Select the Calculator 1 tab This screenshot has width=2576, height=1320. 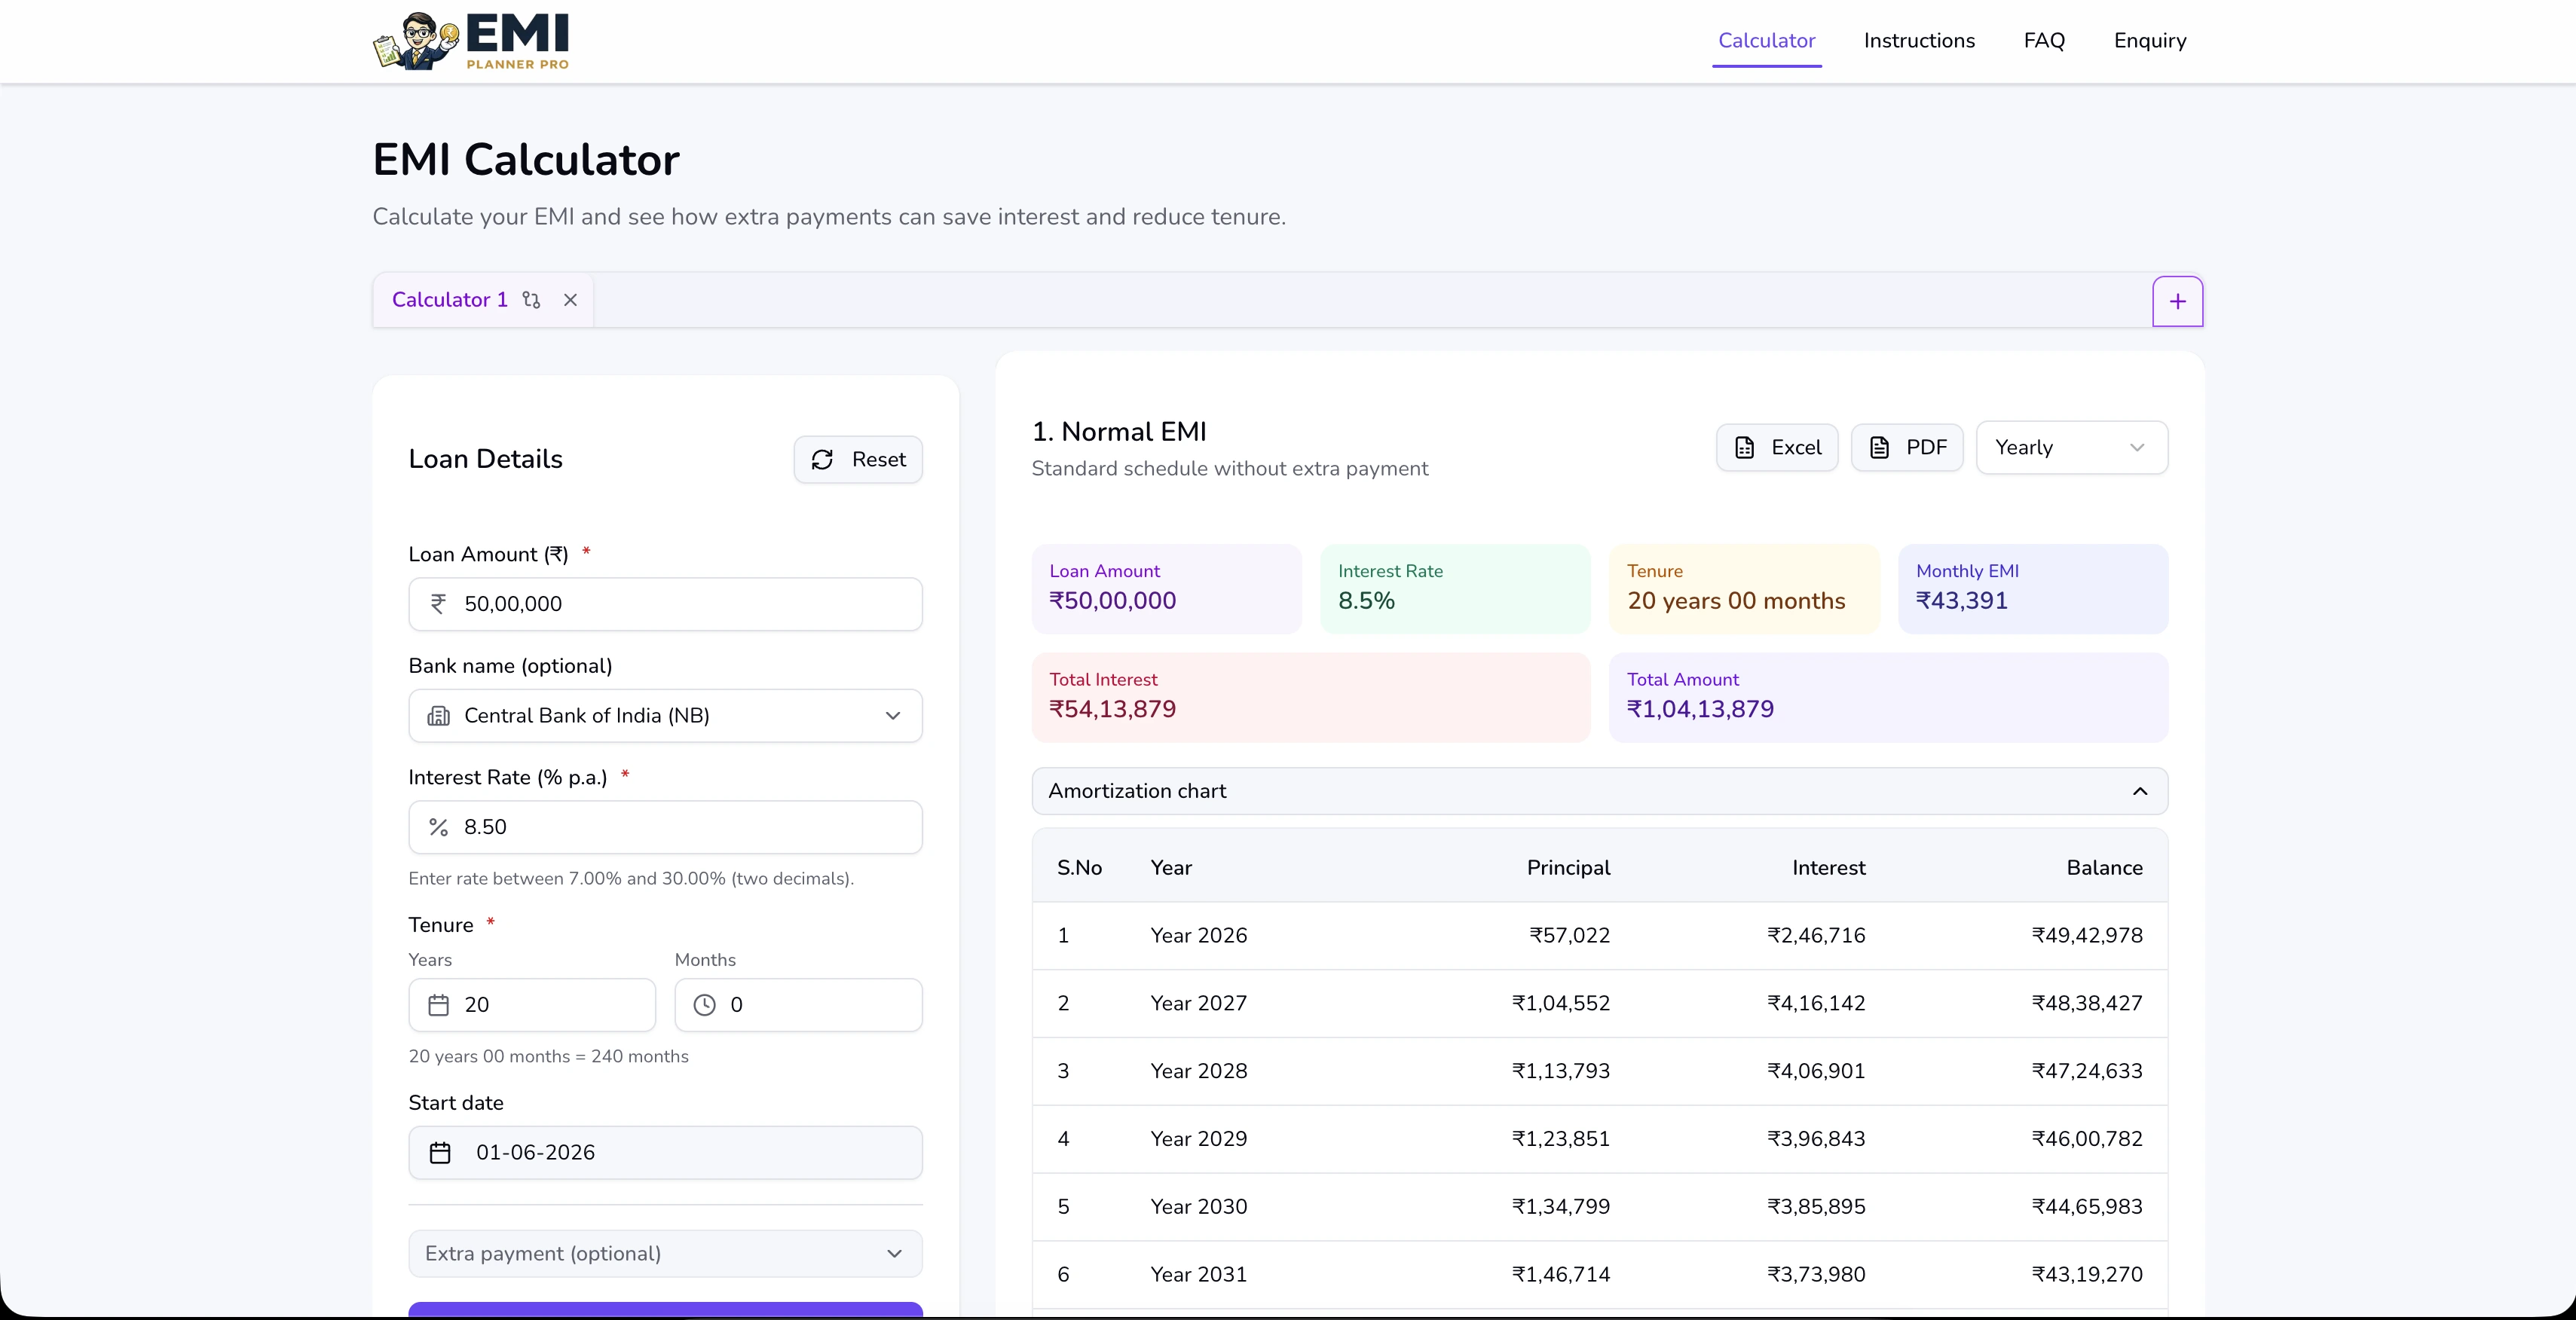(449, 300)
